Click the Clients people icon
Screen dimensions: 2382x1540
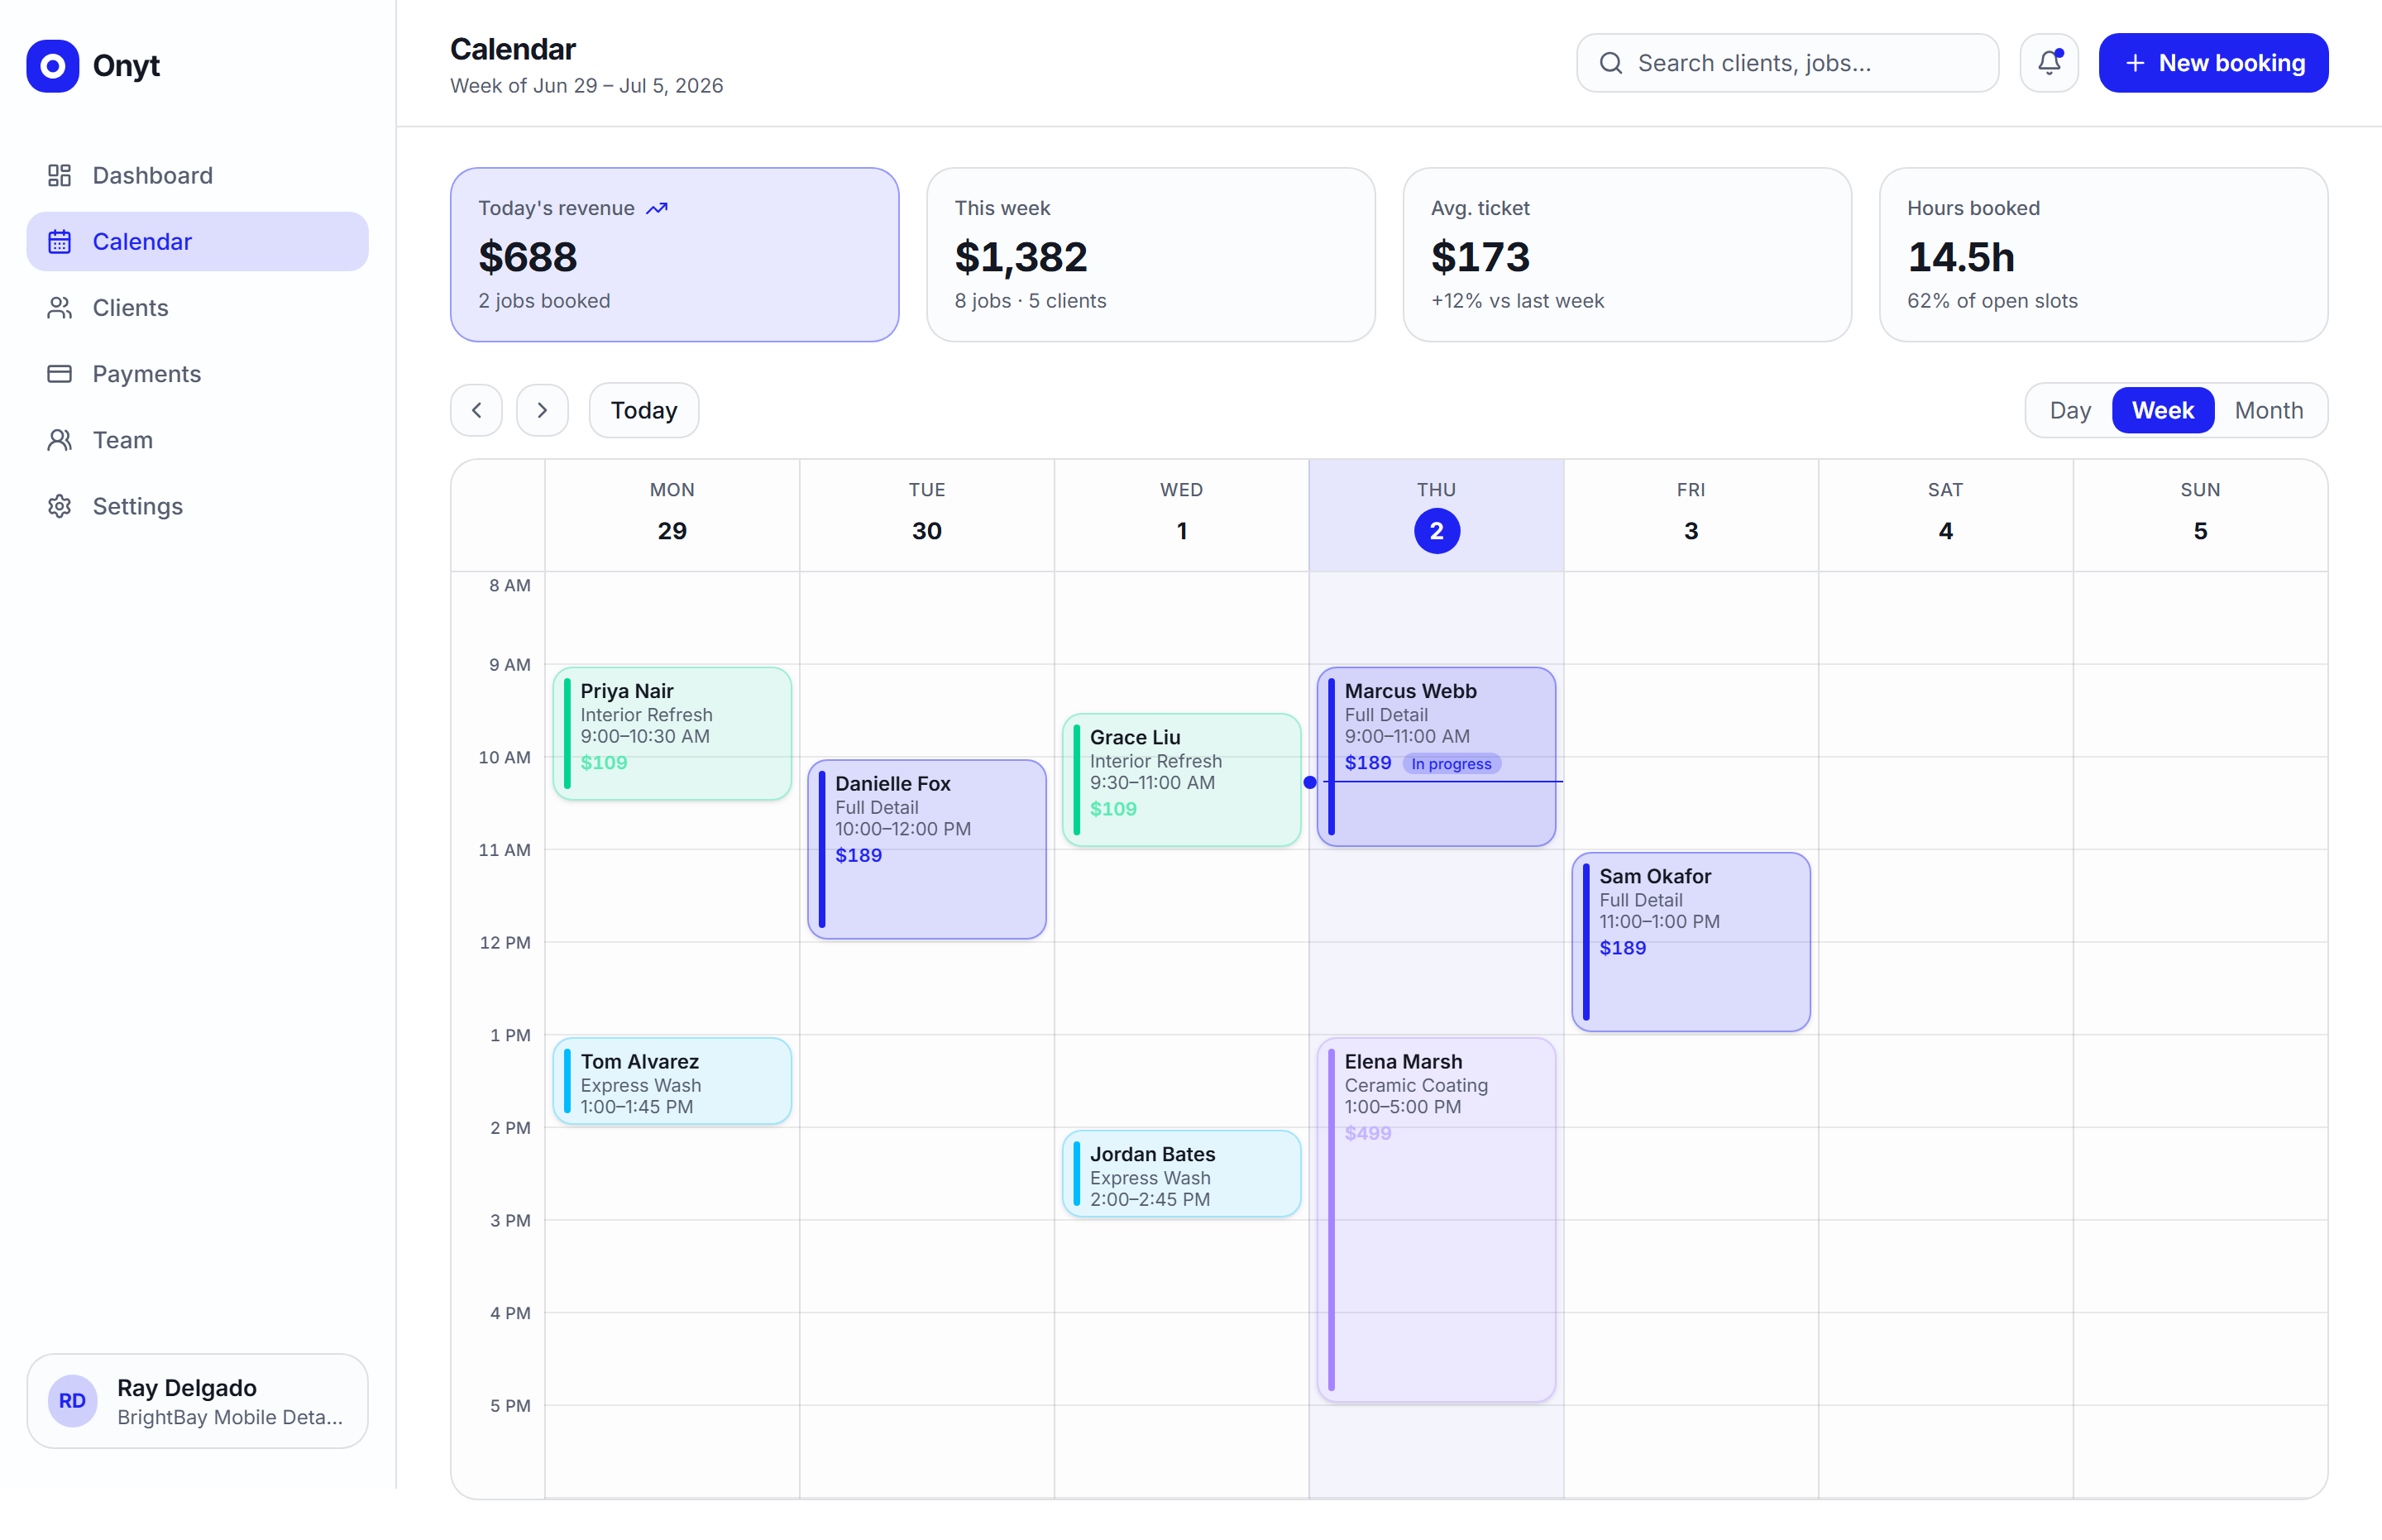tap(60, 307)
